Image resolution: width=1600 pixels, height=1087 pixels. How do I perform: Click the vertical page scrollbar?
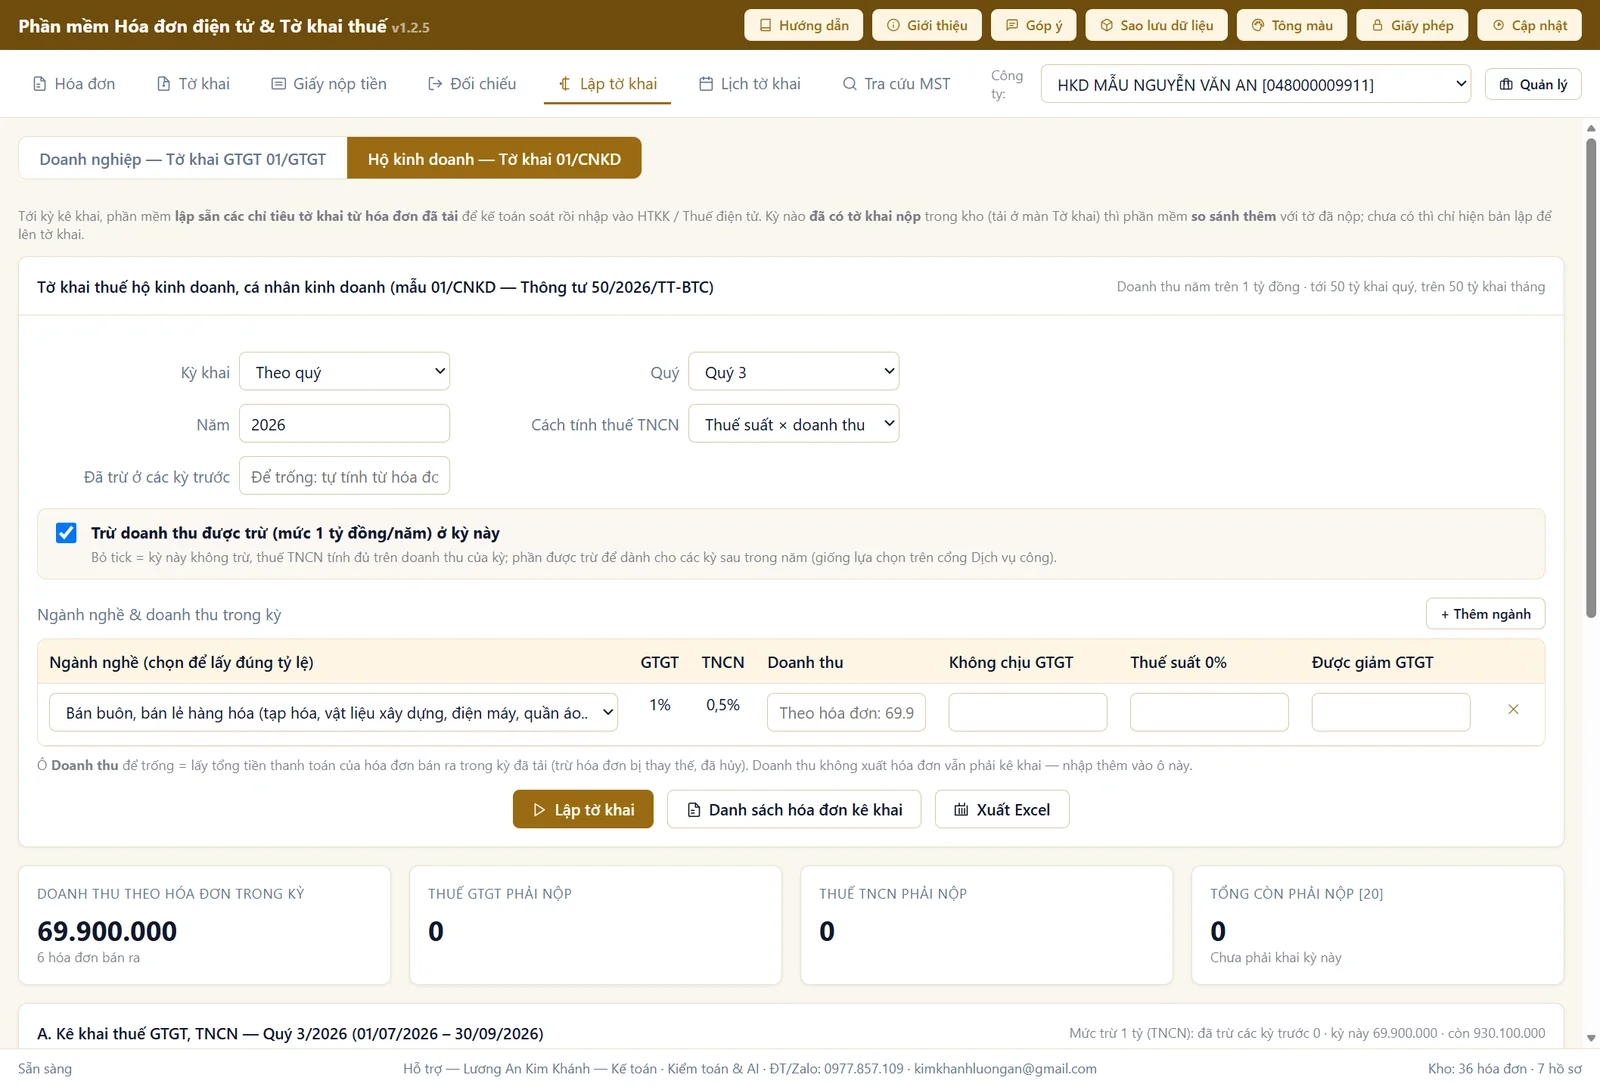coord(1591,378)
